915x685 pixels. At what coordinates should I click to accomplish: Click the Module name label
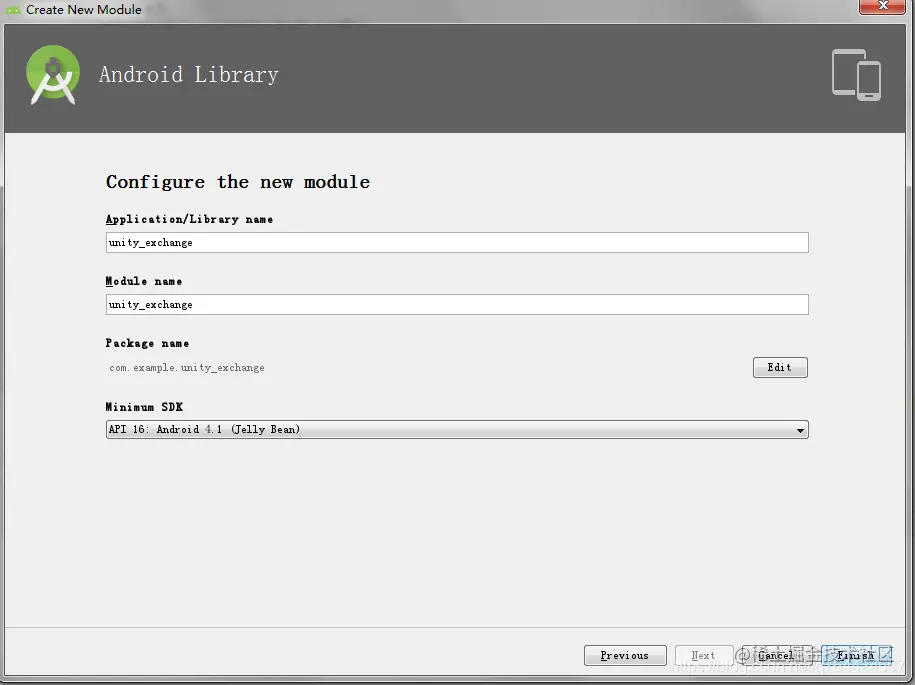(144, 281)
